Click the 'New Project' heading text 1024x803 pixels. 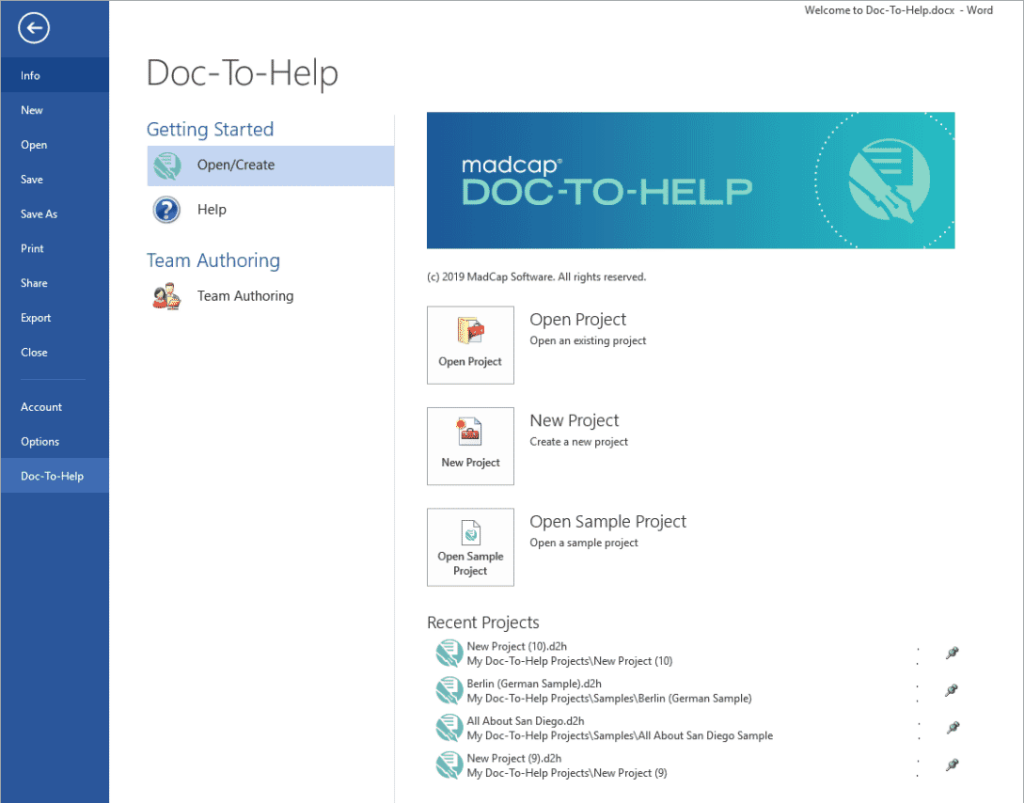click(x=574, y=421)
